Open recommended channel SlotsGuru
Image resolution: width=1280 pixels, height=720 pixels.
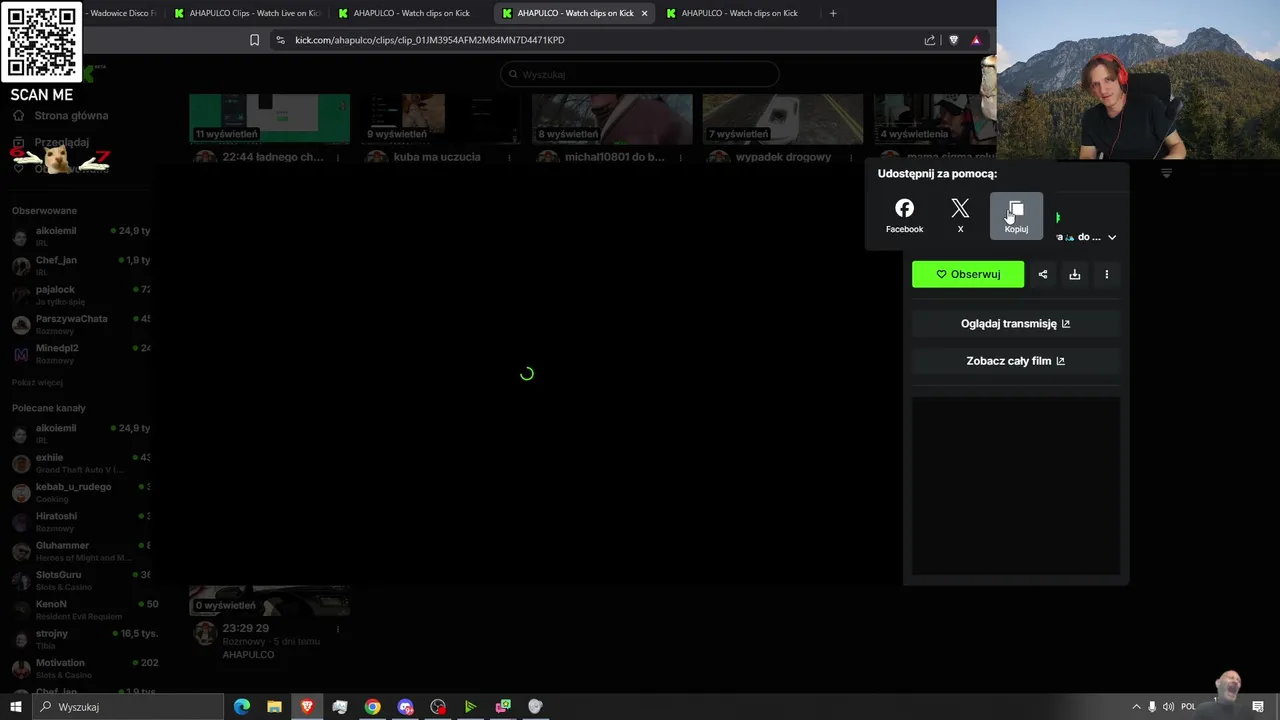tap(80, 580)
